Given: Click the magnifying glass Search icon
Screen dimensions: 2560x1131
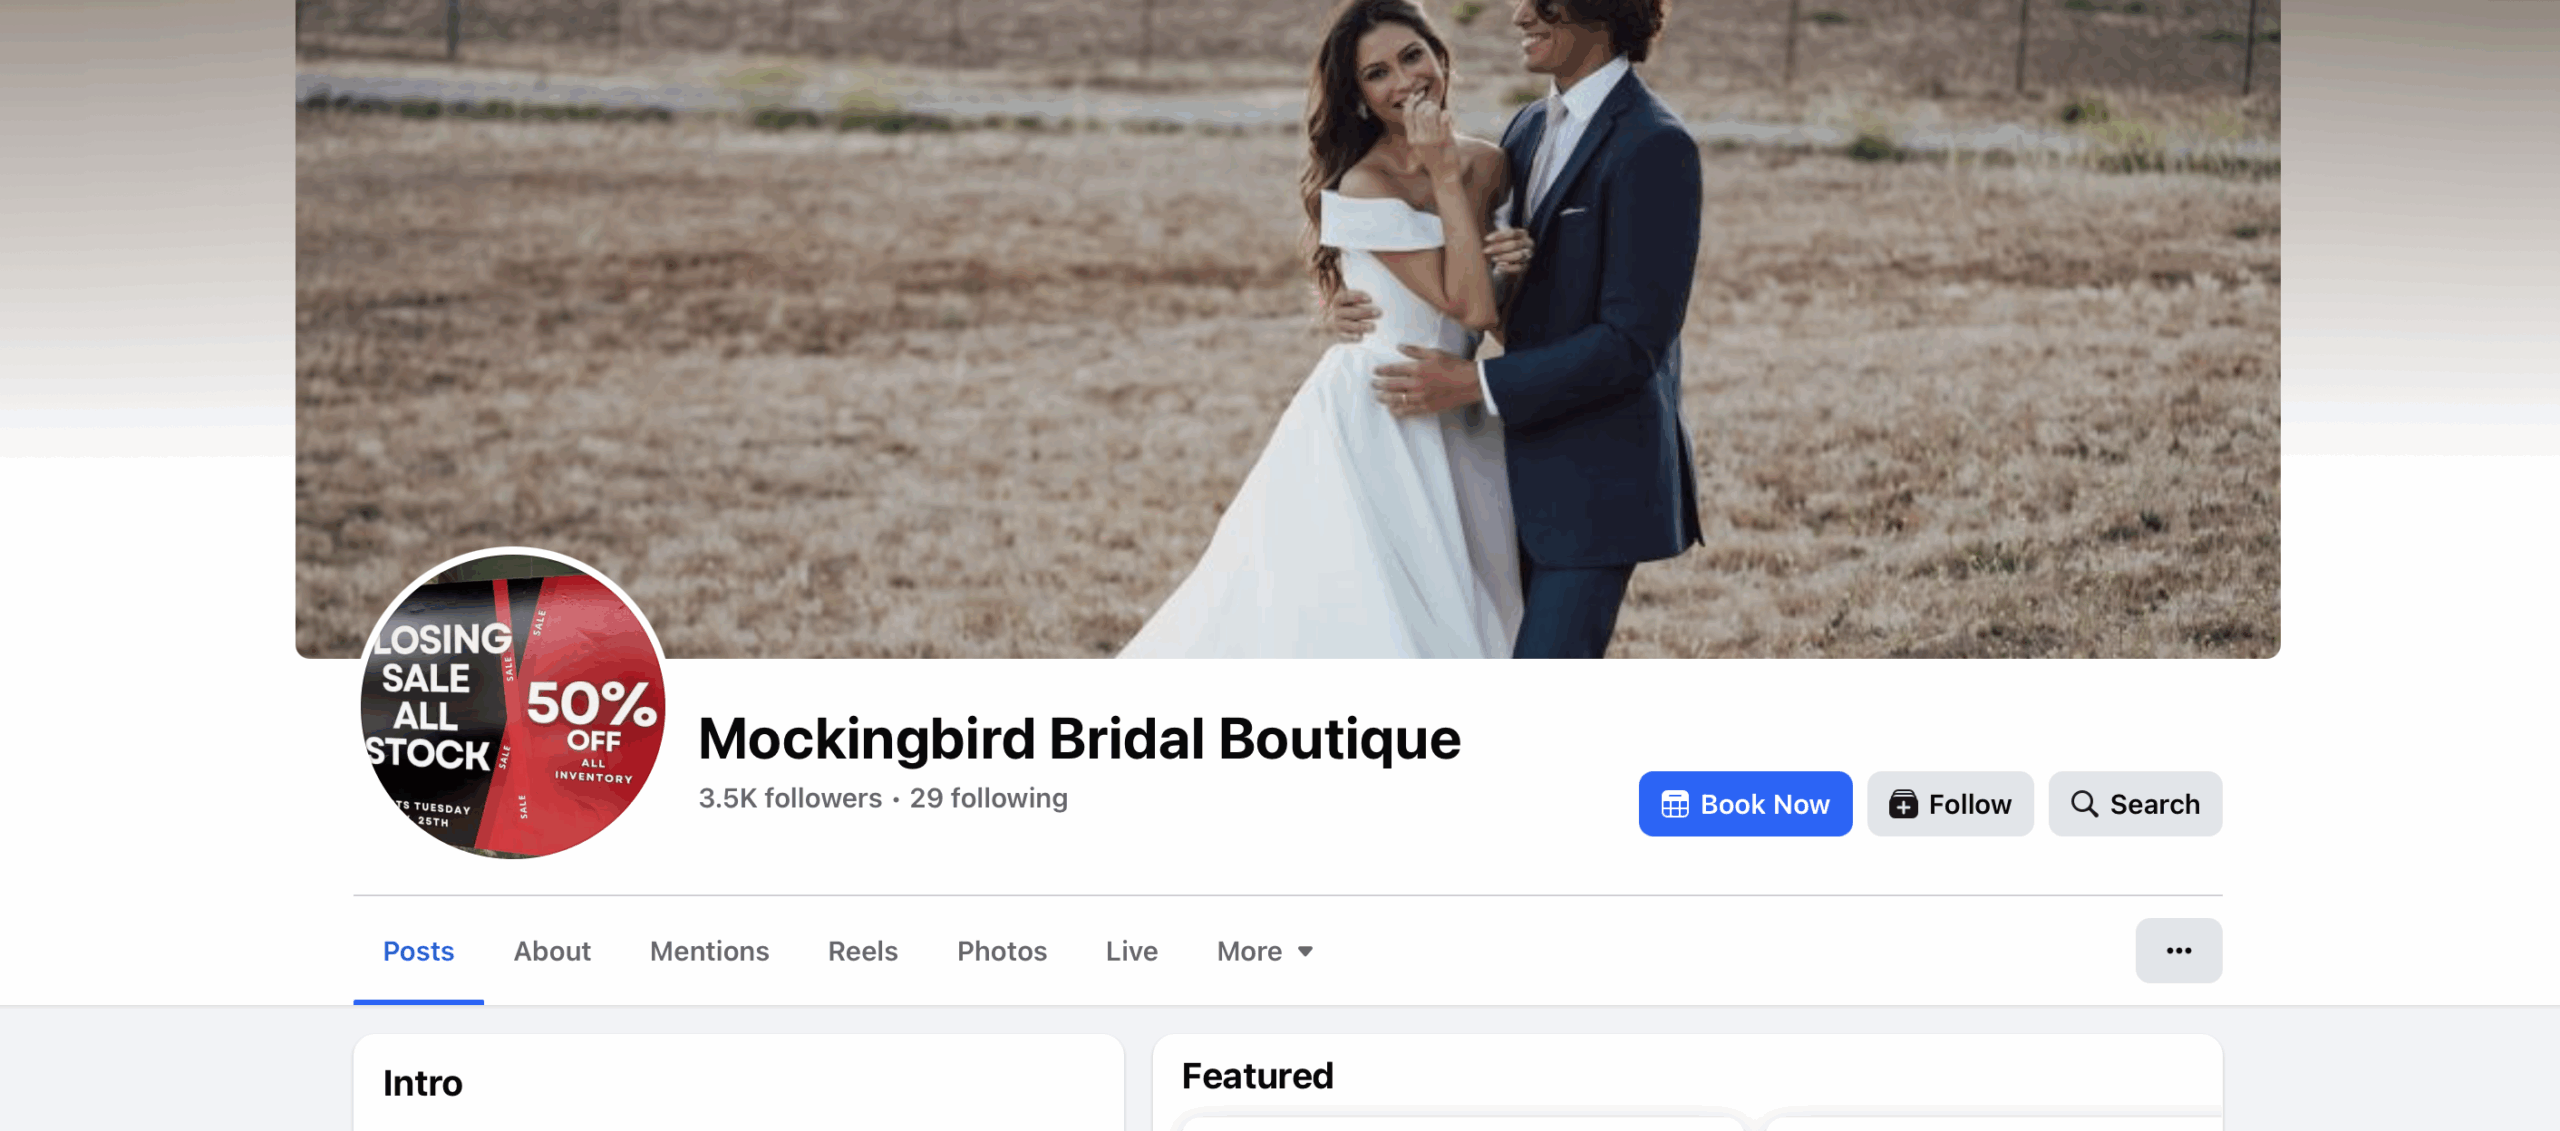Looking at the screenshot, I should [x=2084, y=804].
